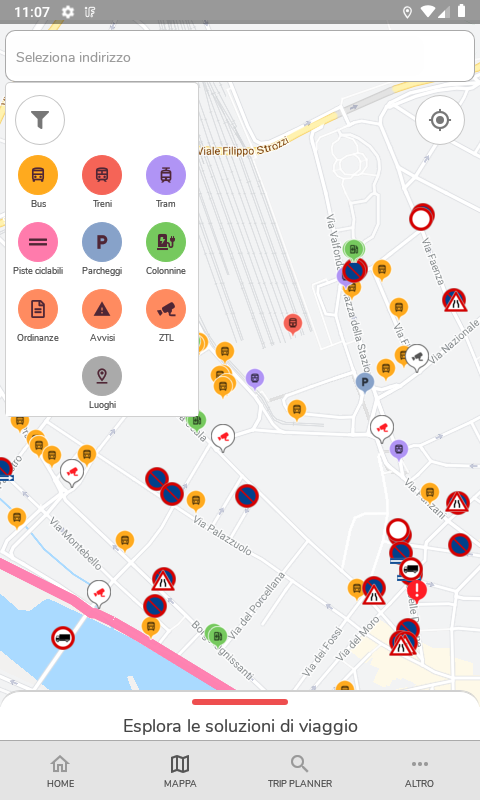Toggle the Luoghi places filter

tap(102, 376)
